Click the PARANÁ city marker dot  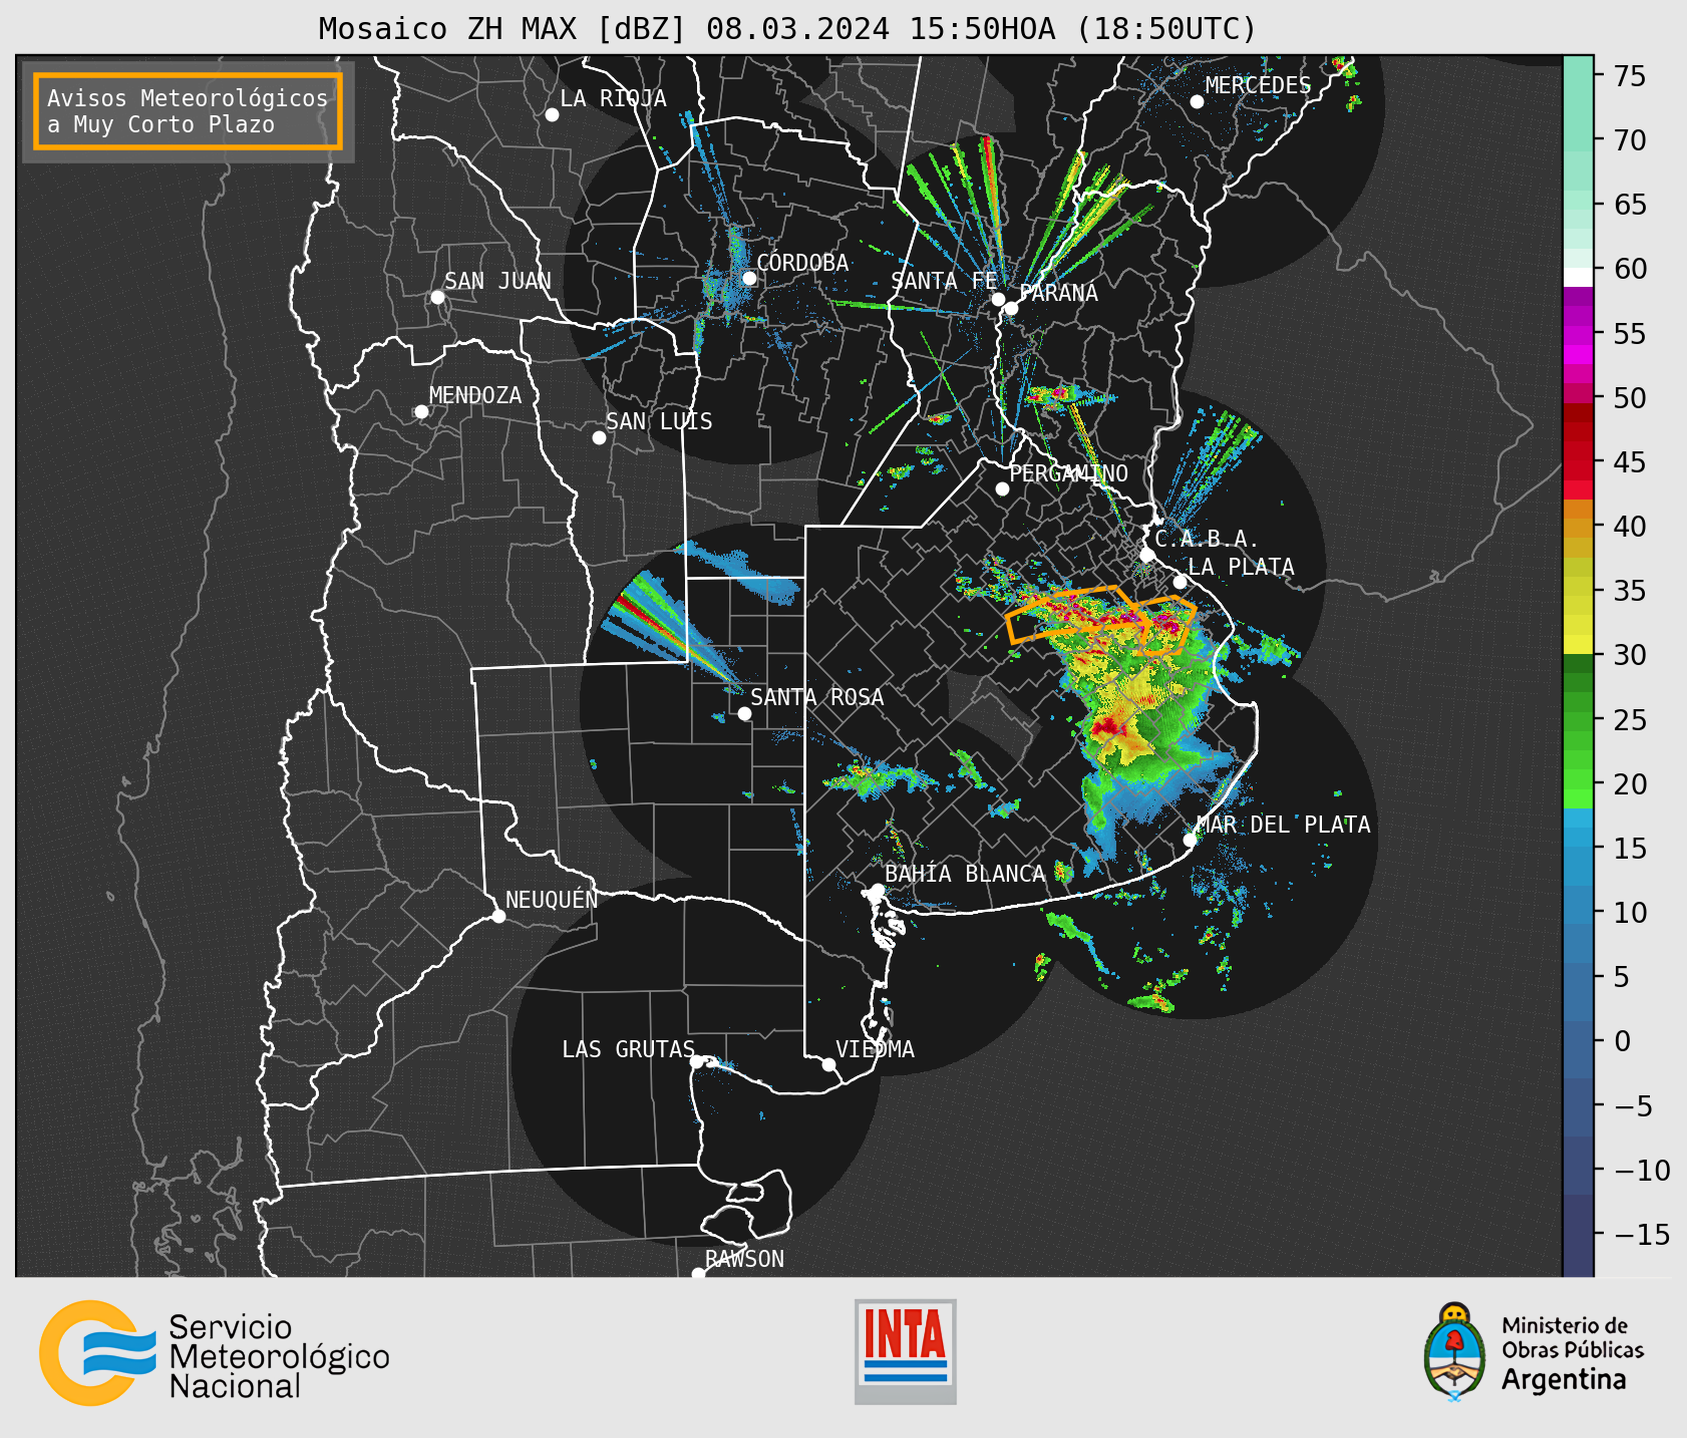pyautogui.click(x=1011, y=308)
